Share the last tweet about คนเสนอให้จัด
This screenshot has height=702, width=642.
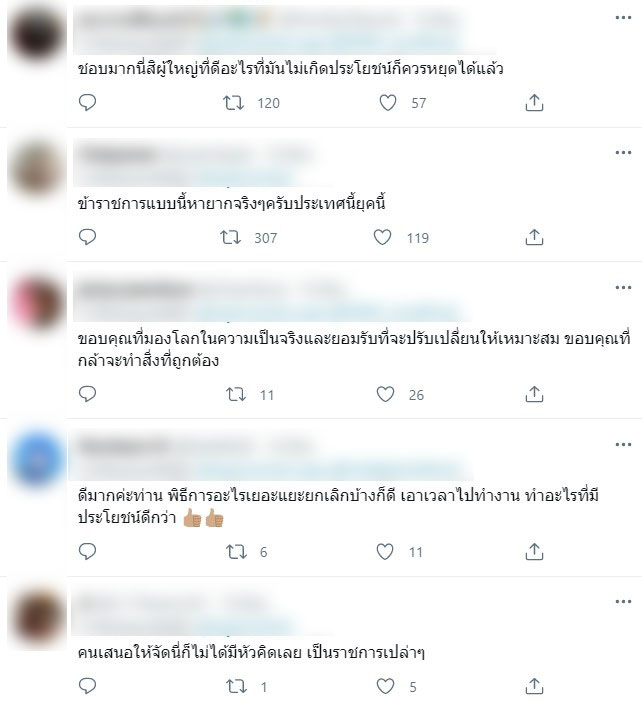[534, 686]
